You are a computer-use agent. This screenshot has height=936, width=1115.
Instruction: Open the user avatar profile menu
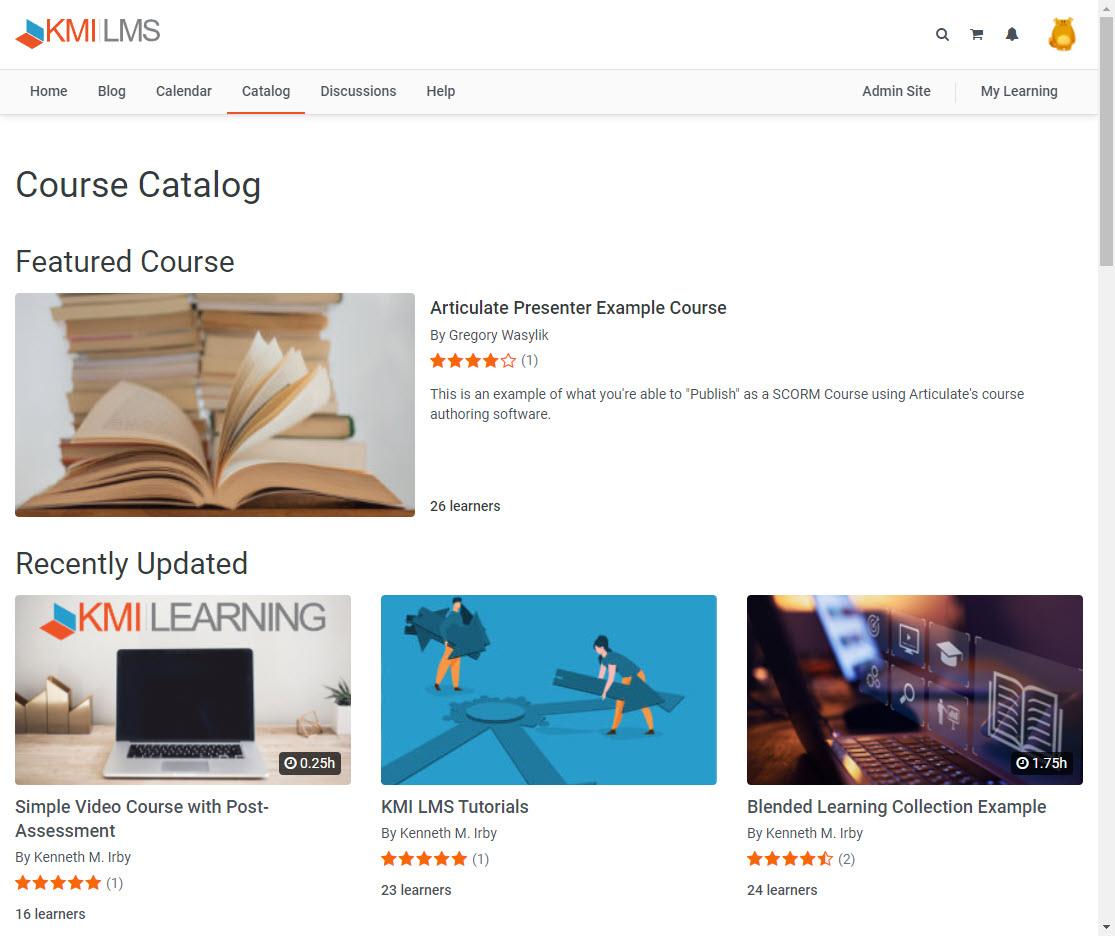[1062, 34]
